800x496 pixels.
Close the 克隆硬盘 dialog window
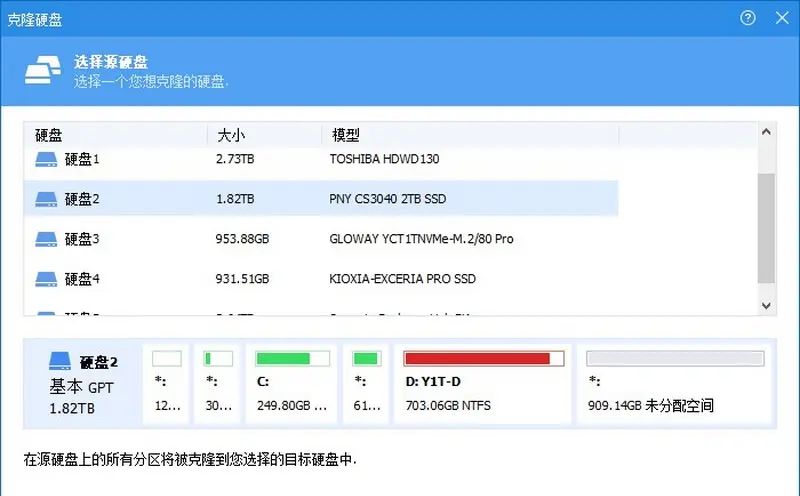click(782, 18)
